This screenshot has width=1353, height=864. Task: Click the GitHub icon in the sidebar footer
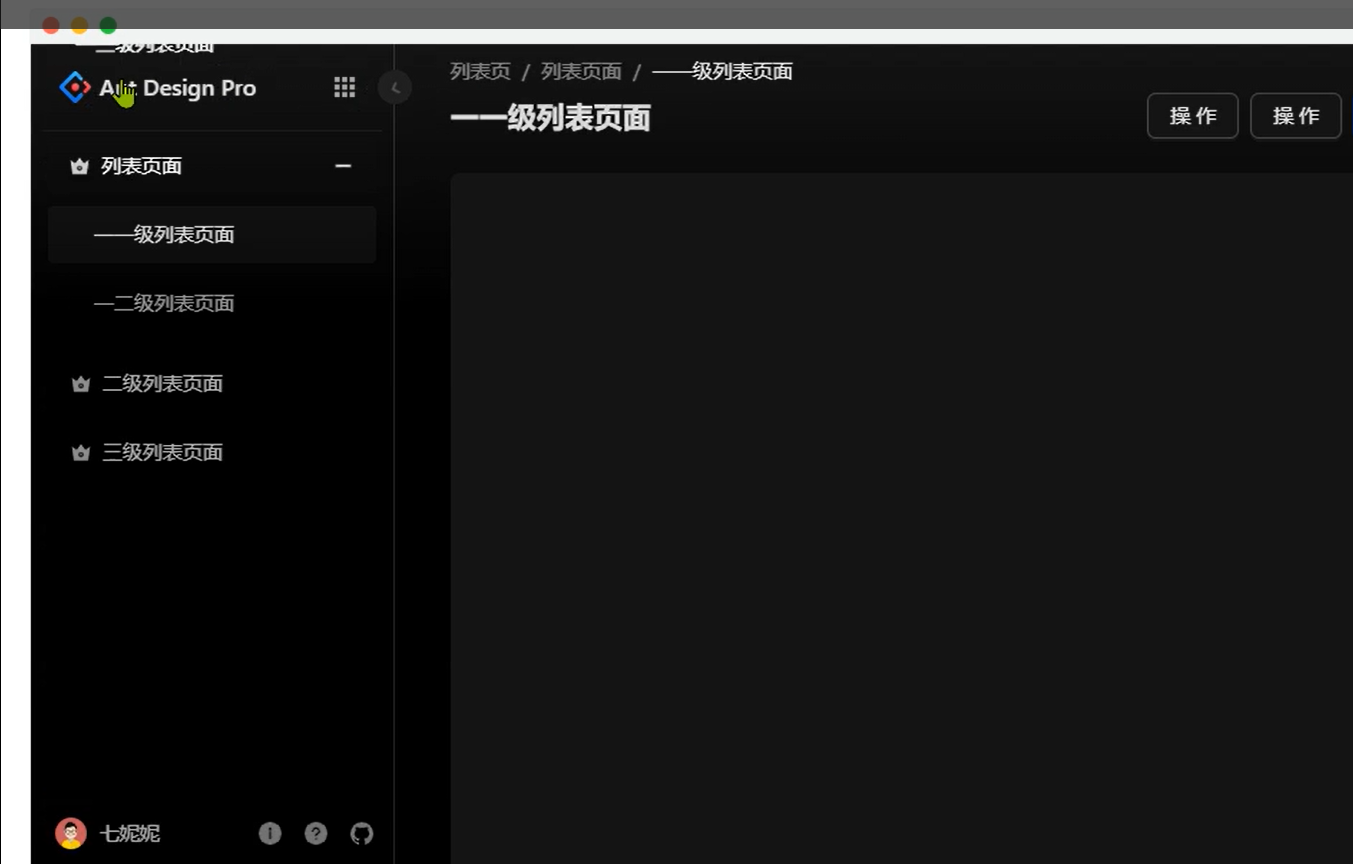(361, 833)
